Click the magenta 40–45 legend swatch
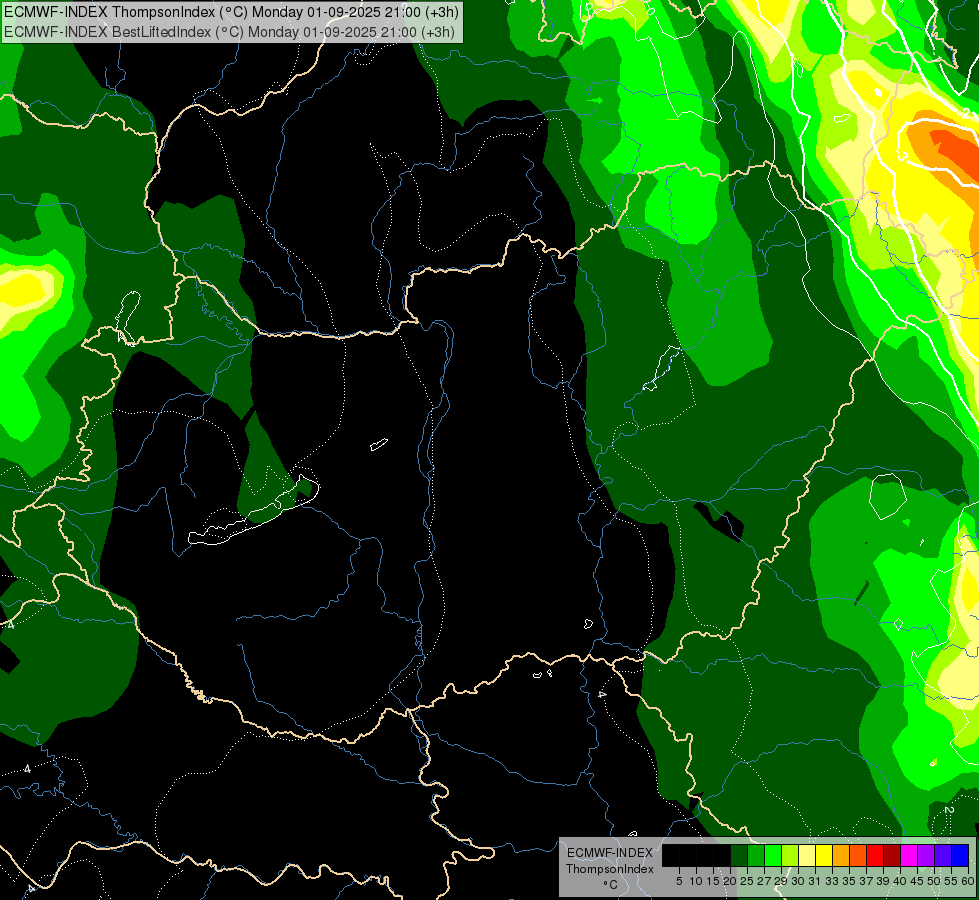 tap(909, 855)
